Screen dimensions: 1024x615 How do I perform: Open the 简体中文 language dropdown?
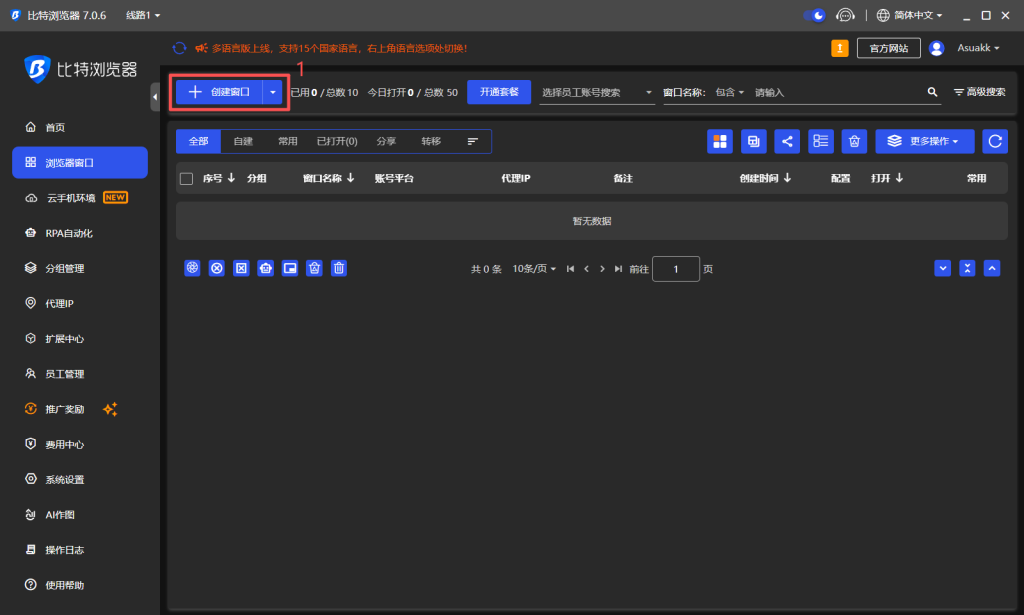coord(914,14)
